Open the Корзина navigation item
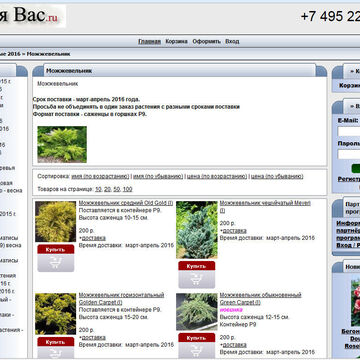Screen dimensions: 360x360 pos(177,42)
